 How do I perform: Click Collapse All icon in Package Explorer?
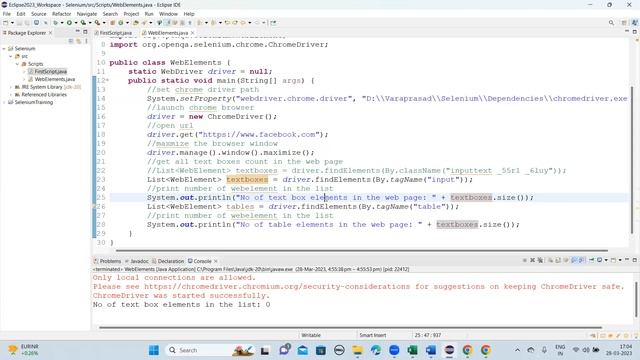pos(71,41)
